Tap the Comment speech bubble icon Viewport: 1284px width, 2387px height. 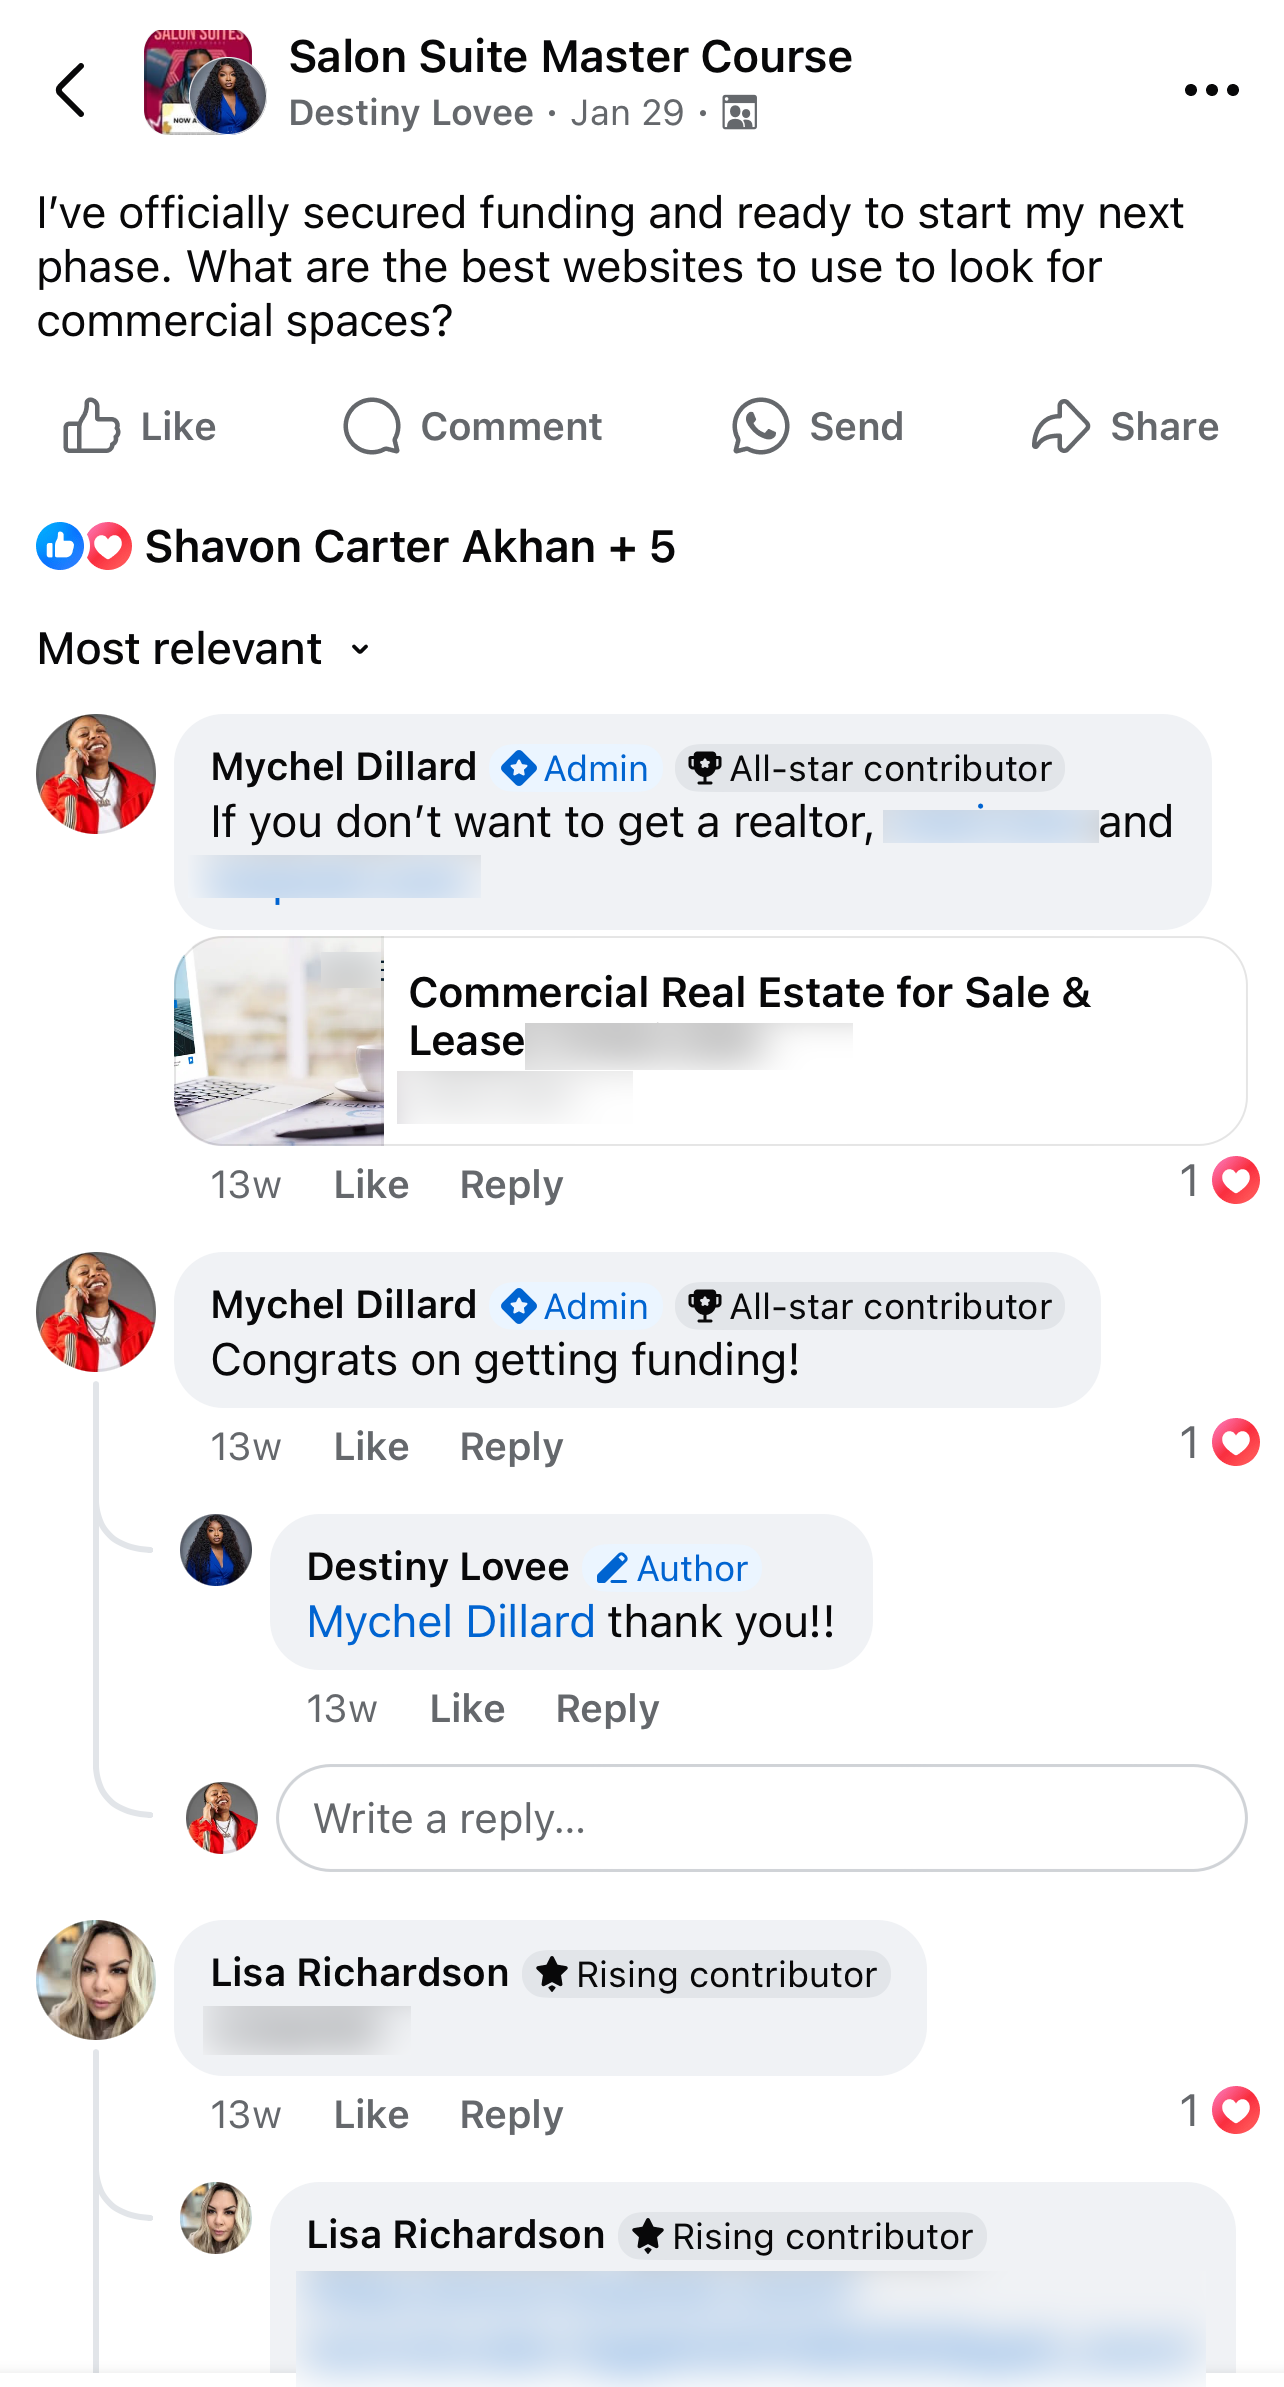pos(372,426)
